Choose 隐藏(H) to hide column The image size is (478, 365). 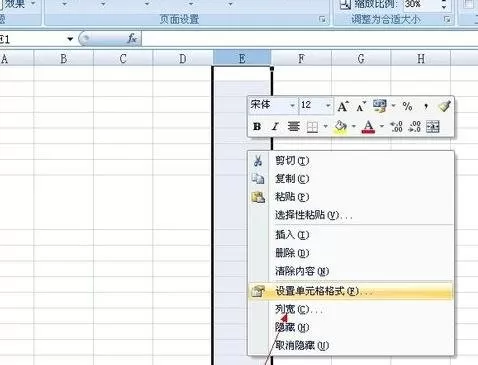tap(351, 328)
